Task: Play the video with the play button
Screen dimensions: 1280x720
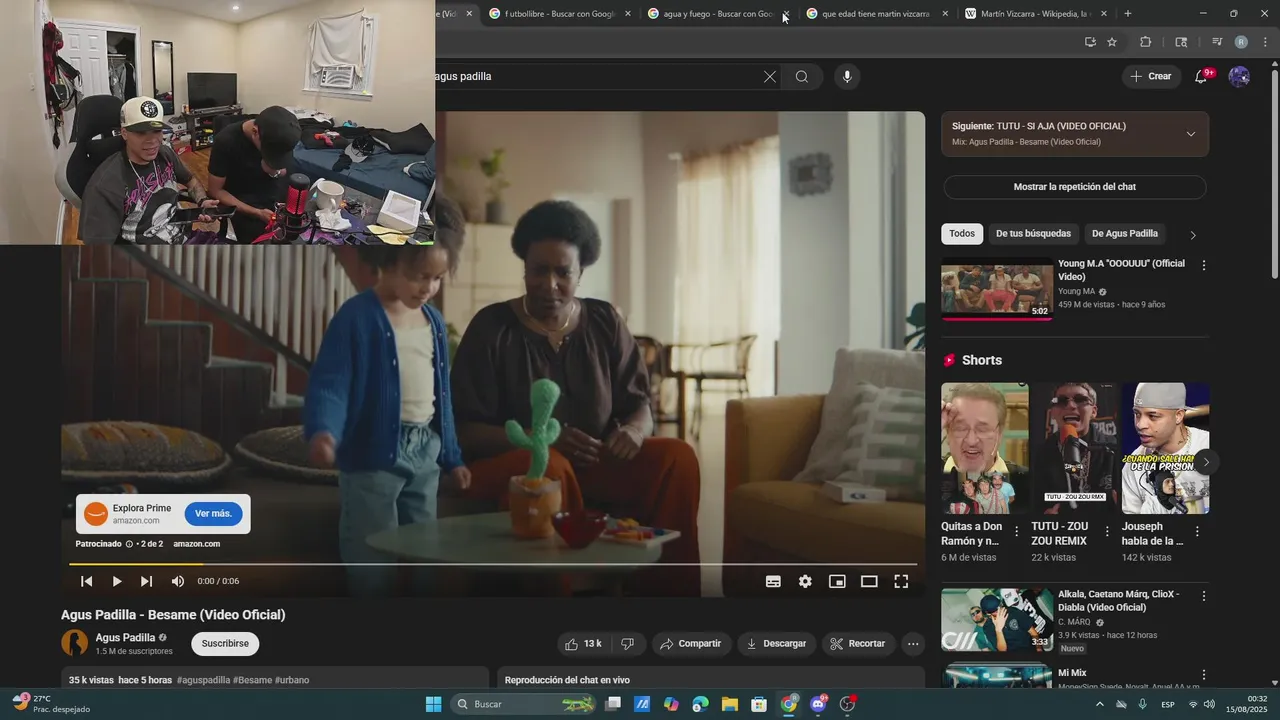Action: coord(117,581)
